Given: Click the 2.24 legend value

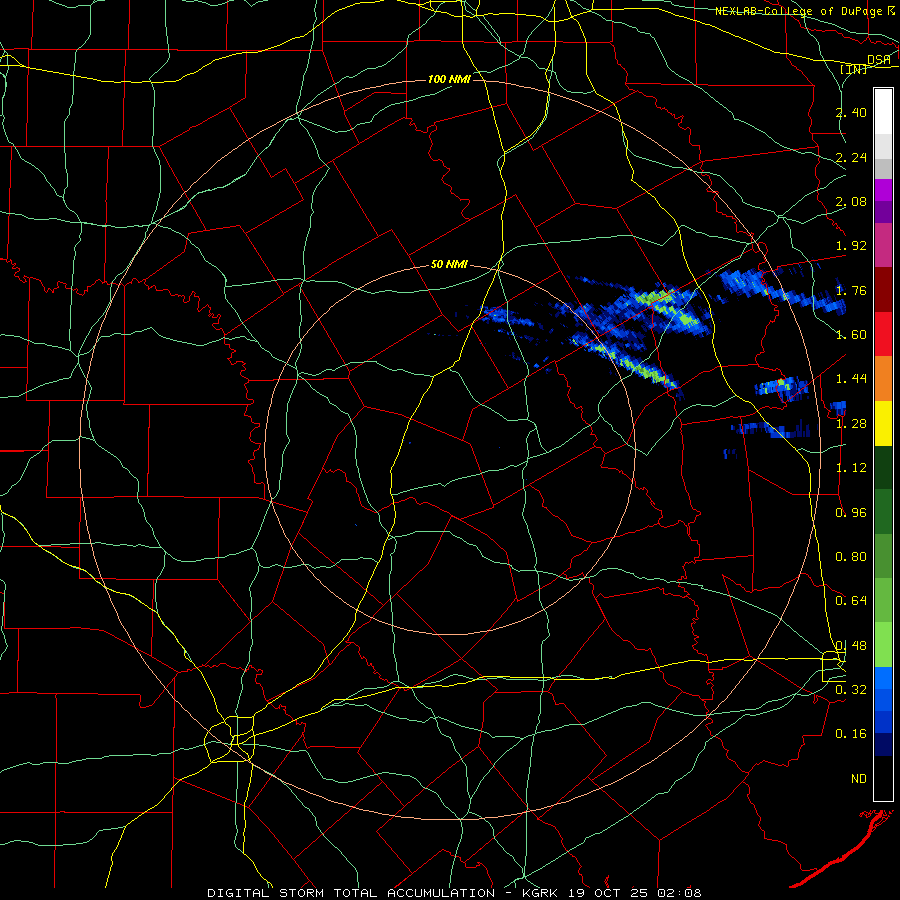Looking at the screenshot, I should click(x=851, y=157).
